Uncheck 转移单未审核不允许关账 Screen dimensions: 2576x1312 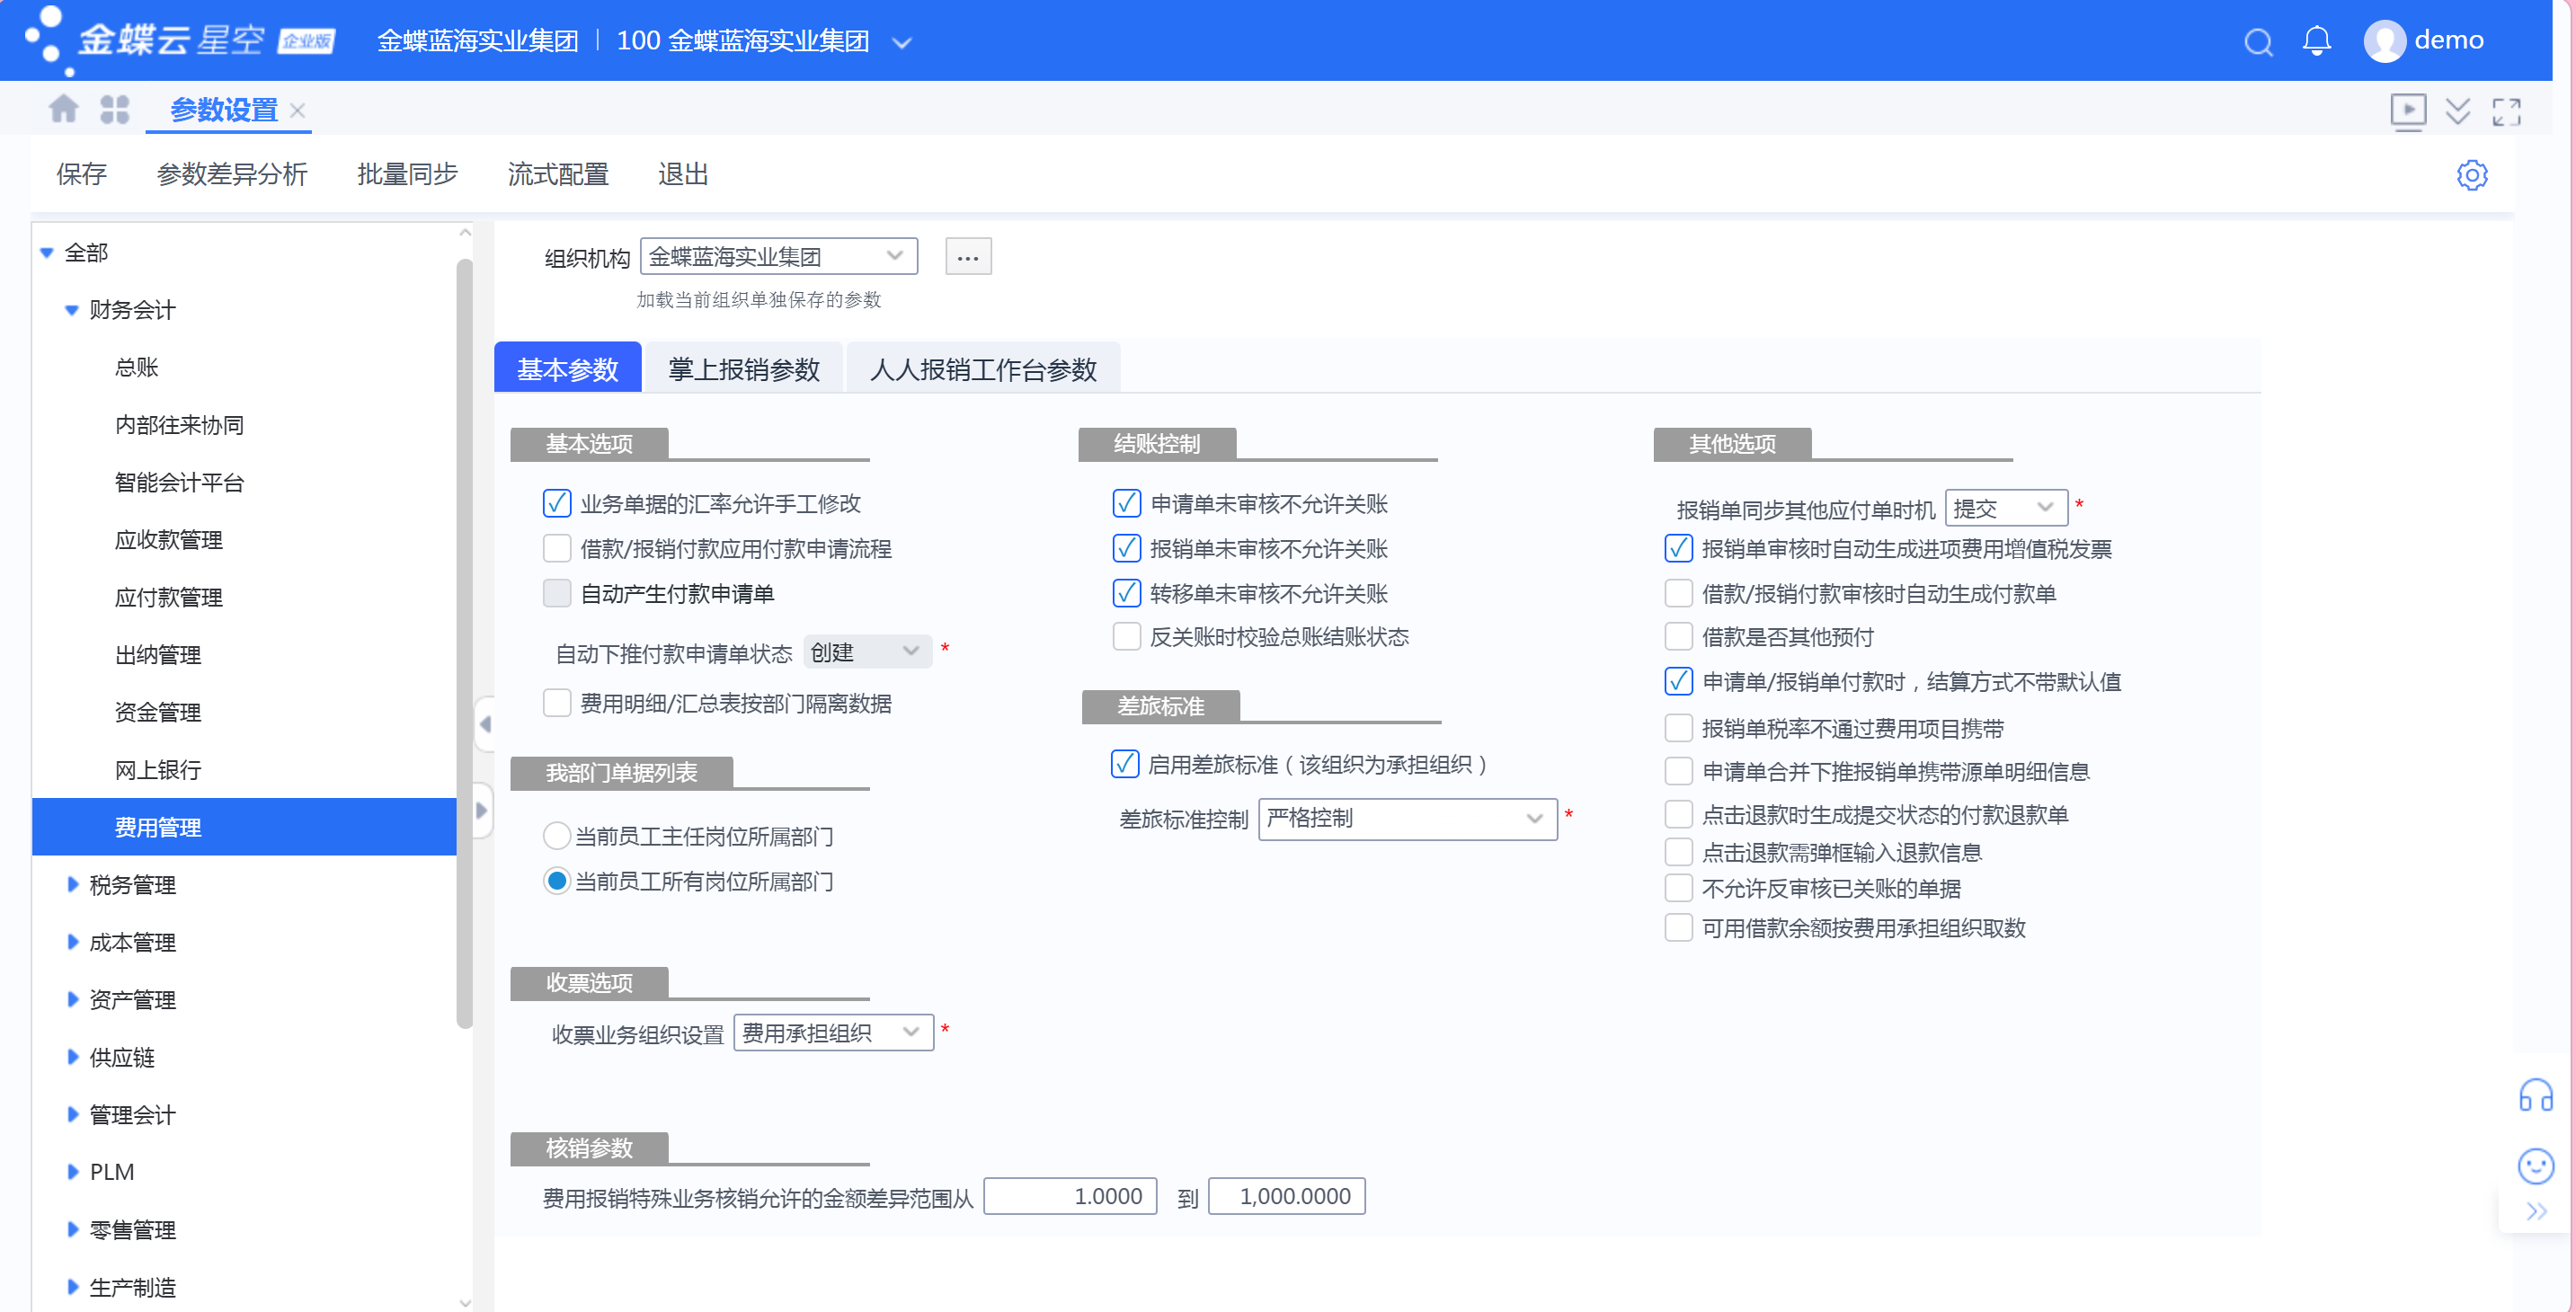[x=1126, y=593]
